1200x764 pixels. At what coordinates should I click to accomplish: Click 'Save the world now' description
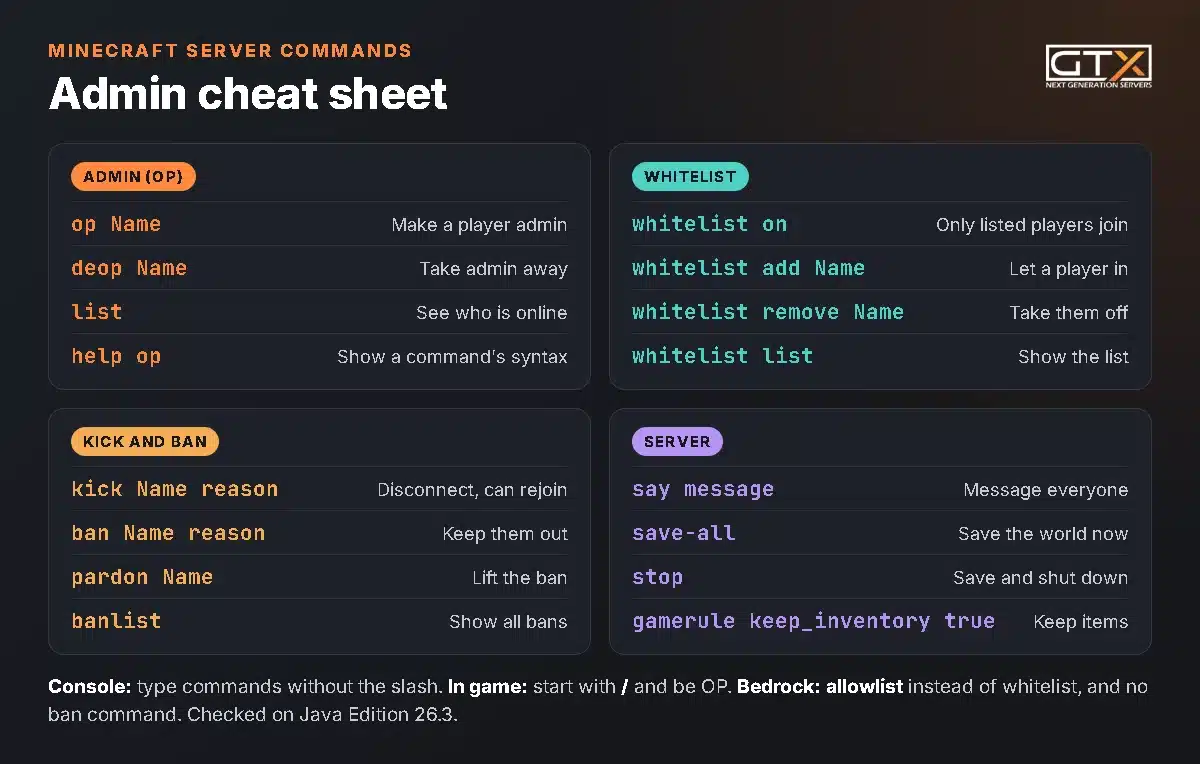click(x=1043, y=534)
